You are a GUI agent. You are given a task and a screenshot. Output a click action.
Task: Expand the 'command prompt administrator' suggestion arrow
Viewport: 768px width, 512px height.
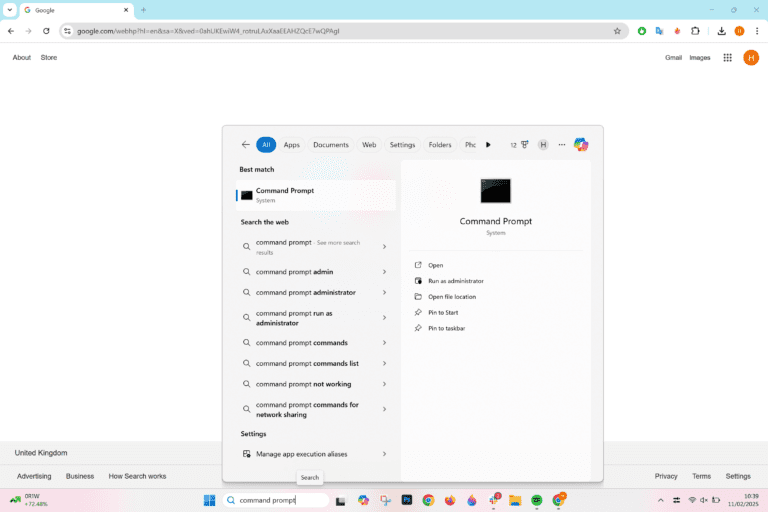point(384,292)
